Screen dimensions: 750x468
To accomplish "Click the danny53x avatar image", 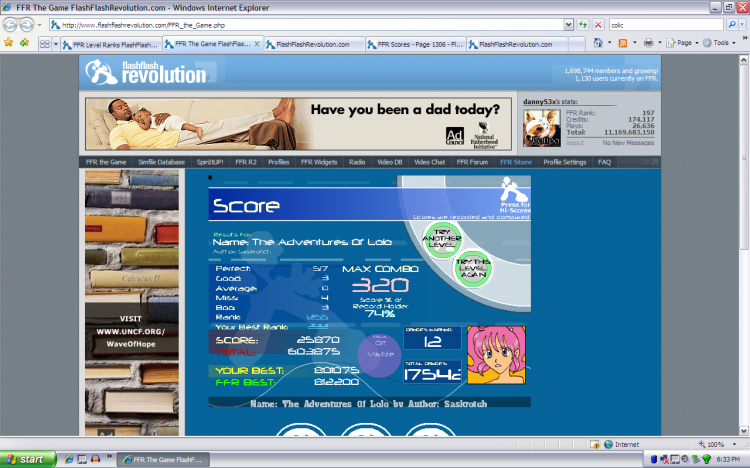I will [541, 127].
